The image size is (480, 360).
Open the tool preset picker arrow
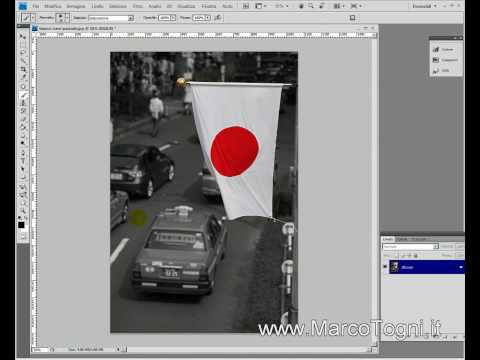click(x=34, y=18)
